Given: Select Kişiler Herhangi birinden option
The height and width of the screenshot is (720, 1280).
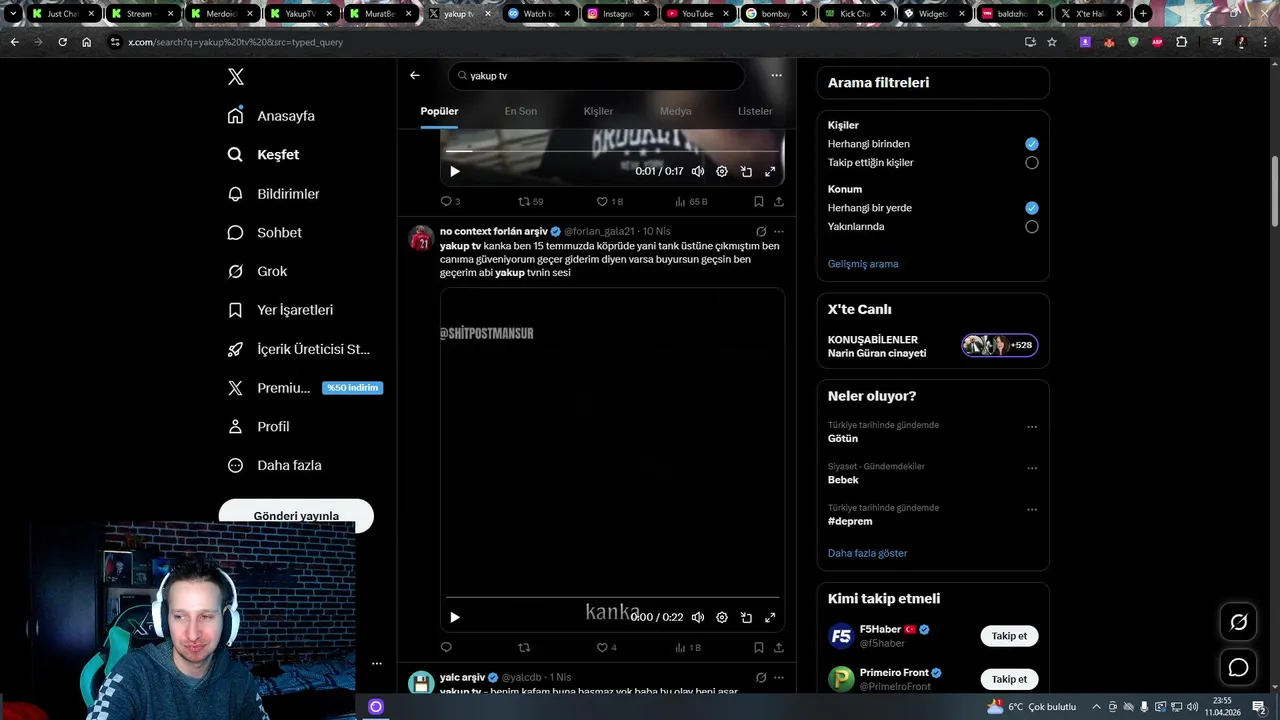Looking at the screenshot, I should point(1032,144).
